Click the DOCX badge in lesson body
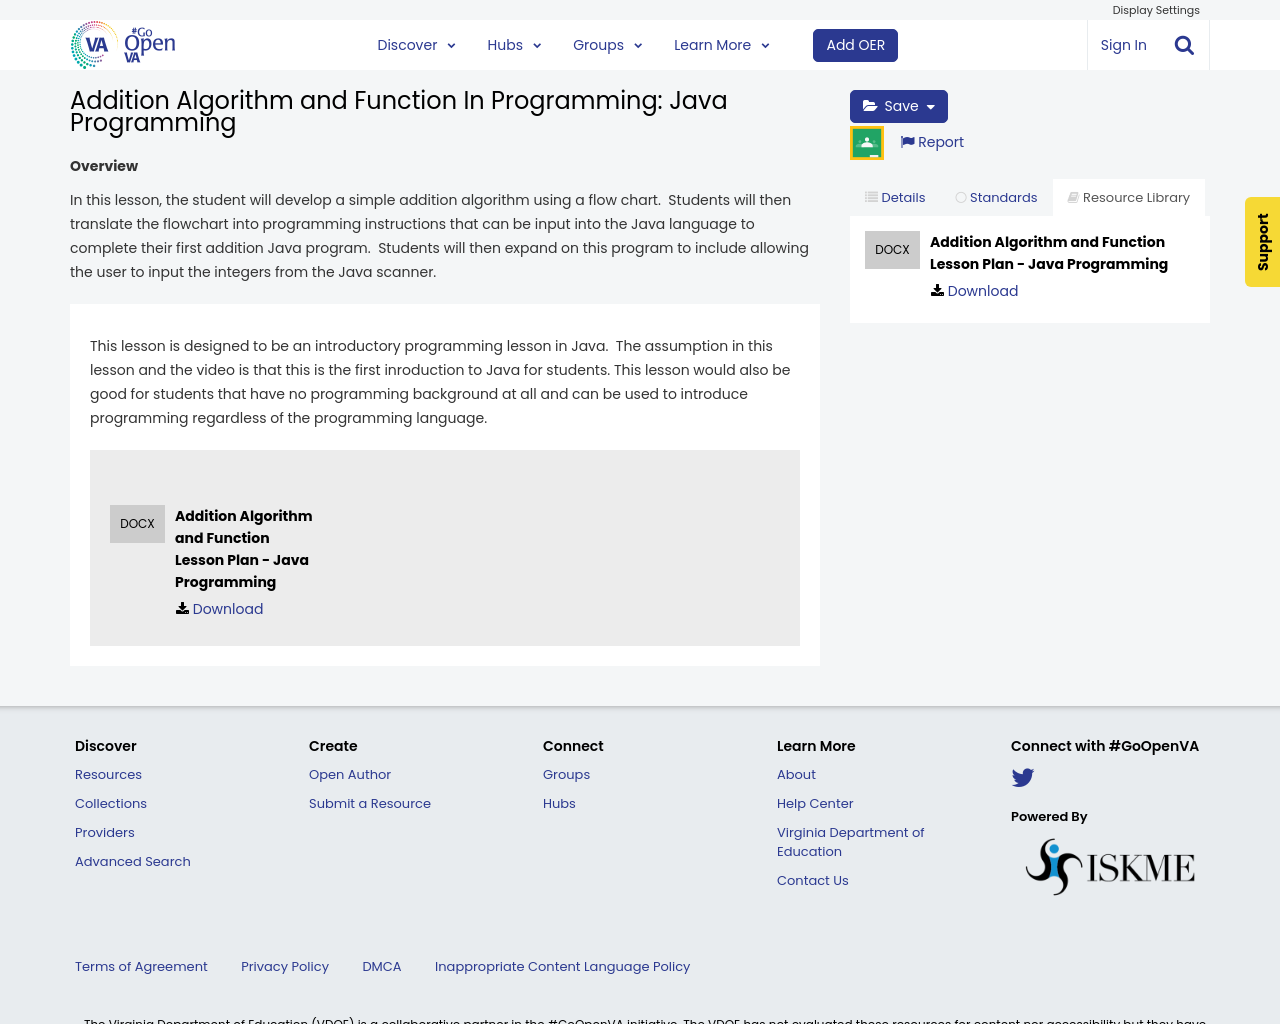 [x=137, y=524]
